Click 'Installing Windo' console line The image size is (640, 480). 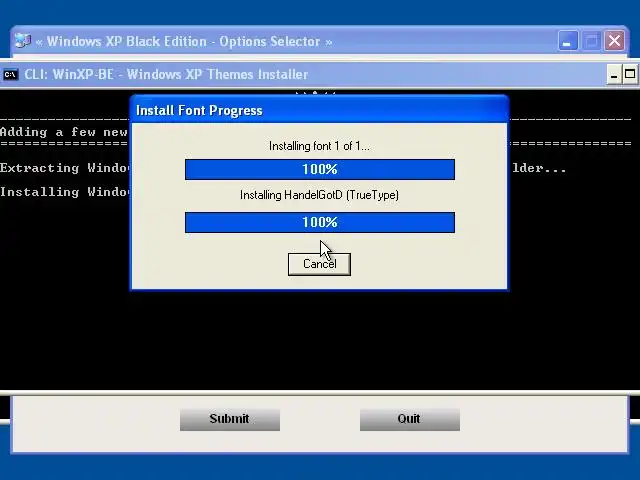(x=65, y=192)
